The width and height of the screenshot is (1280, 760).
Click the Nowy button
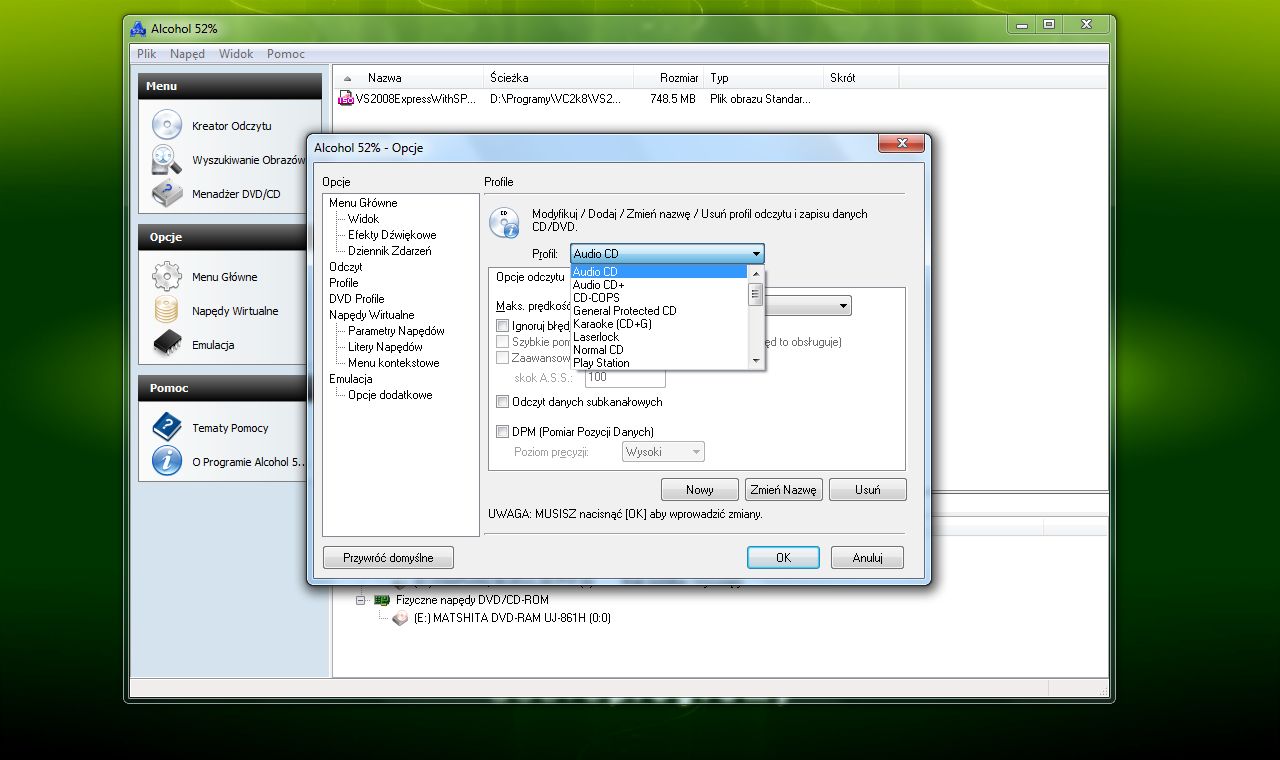[x=700, y=490]
